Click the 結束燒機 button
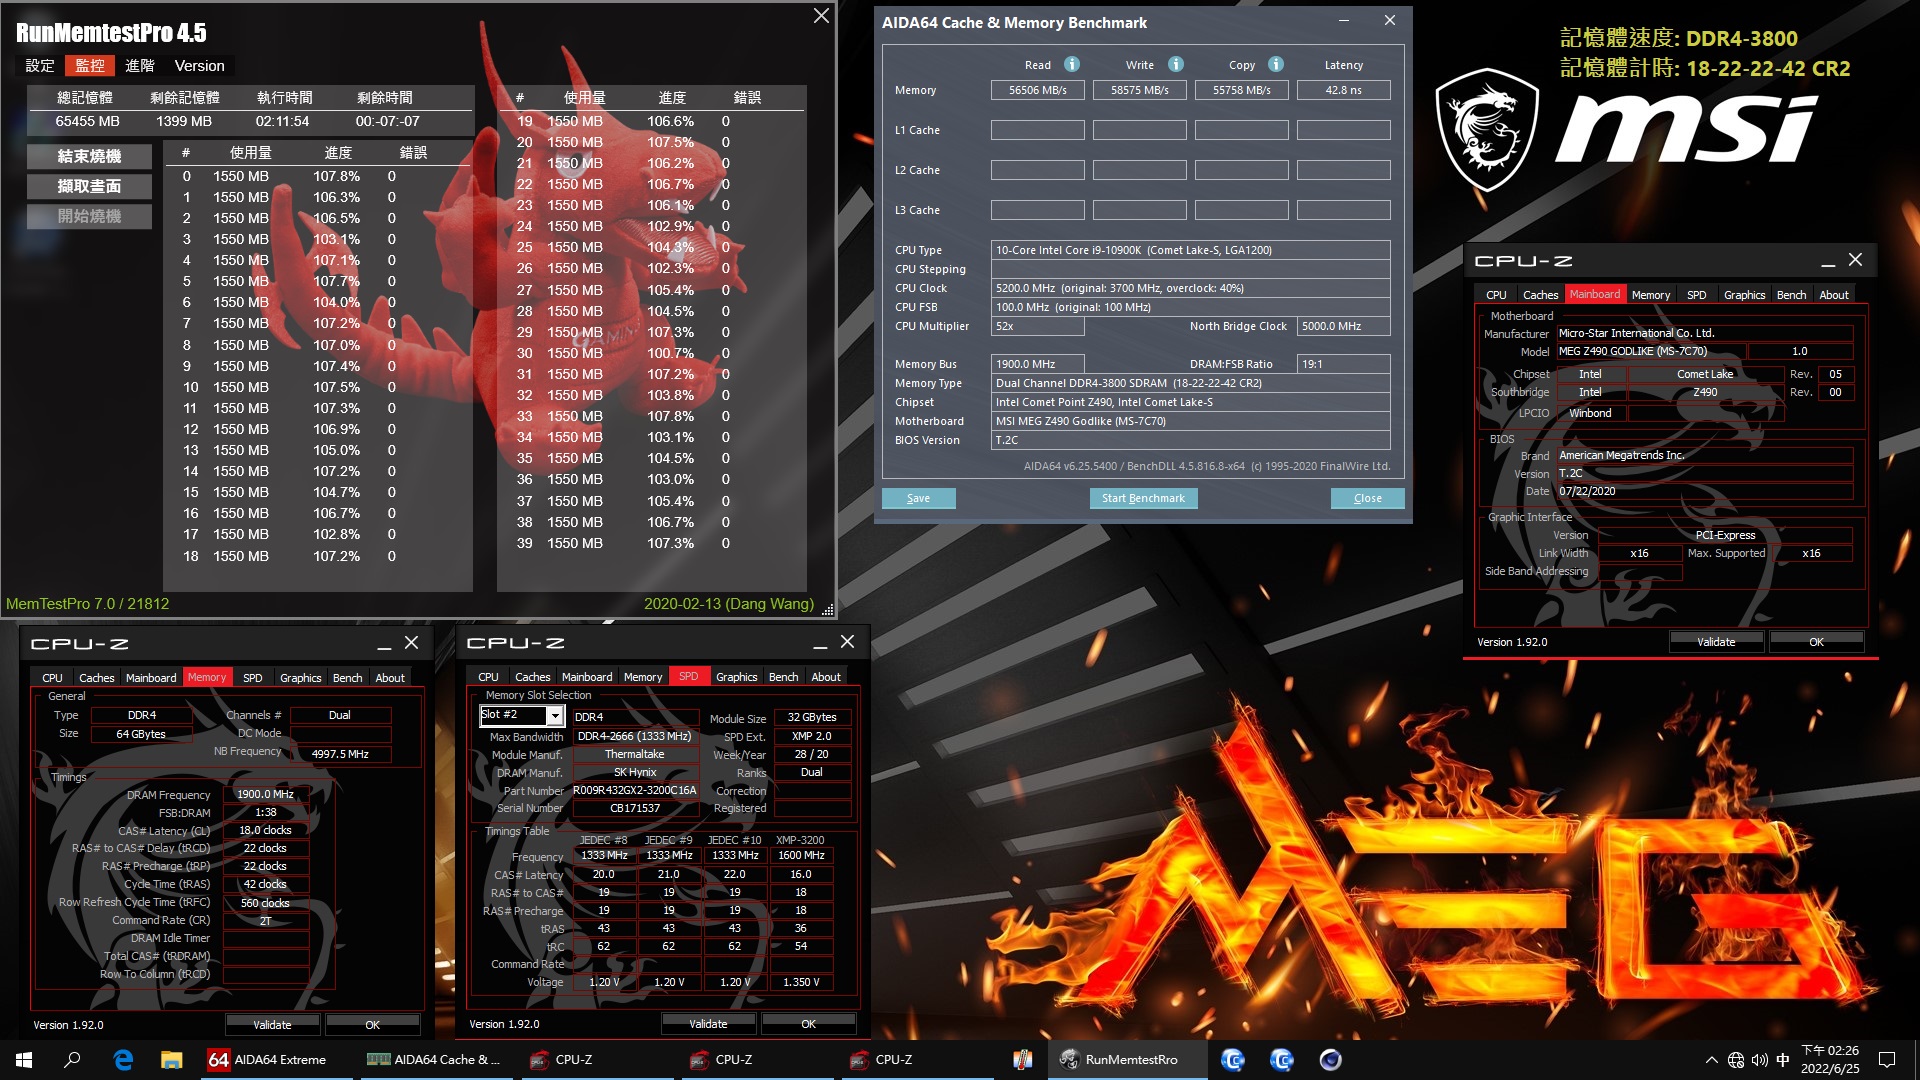 click(x=90, y=156)
